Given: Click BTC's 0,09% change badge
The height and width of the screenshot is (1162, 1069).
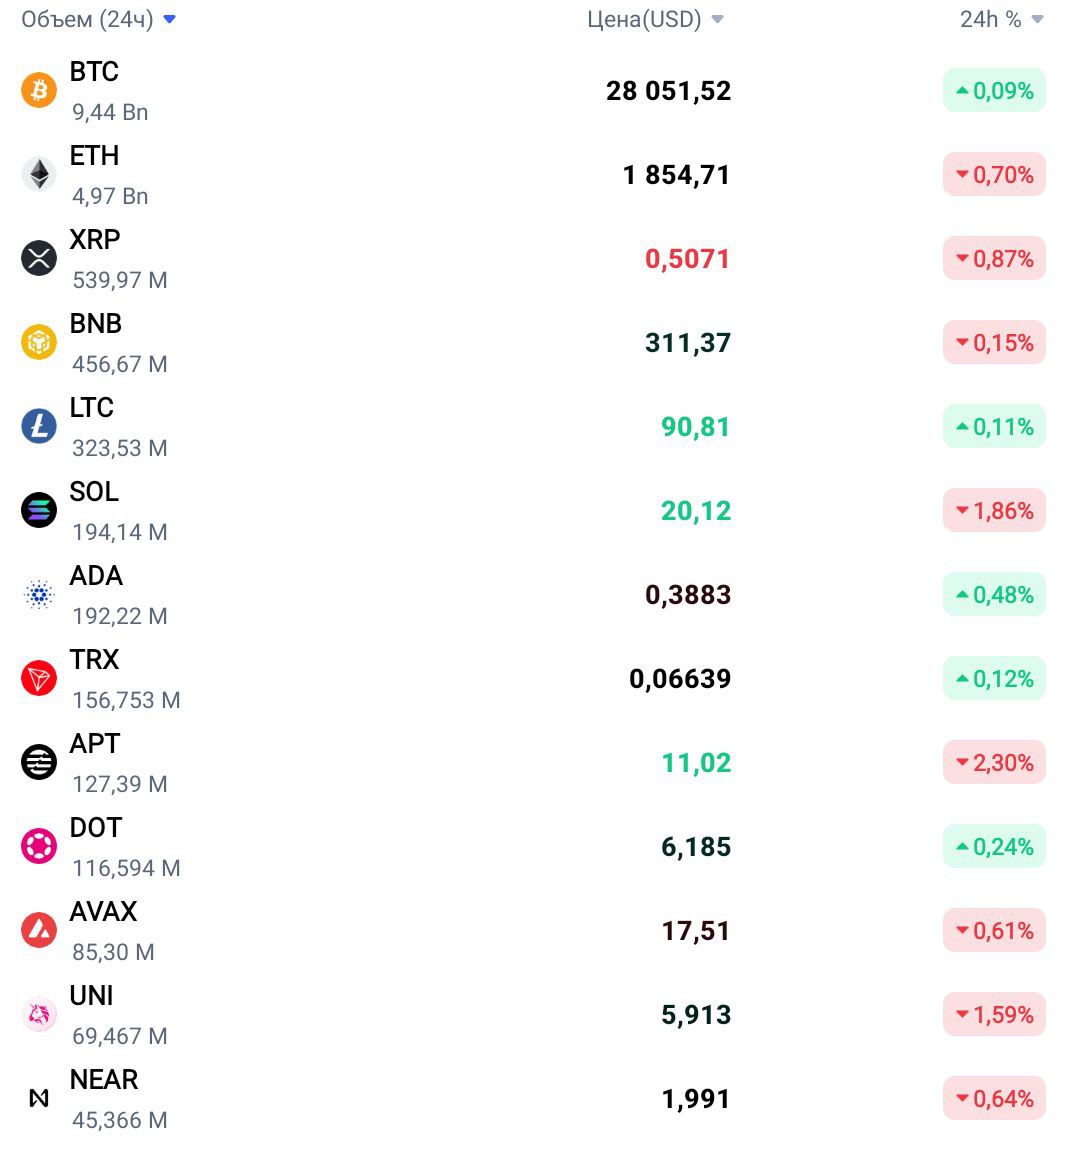Looking at the screenshot, I should point(994,90).
